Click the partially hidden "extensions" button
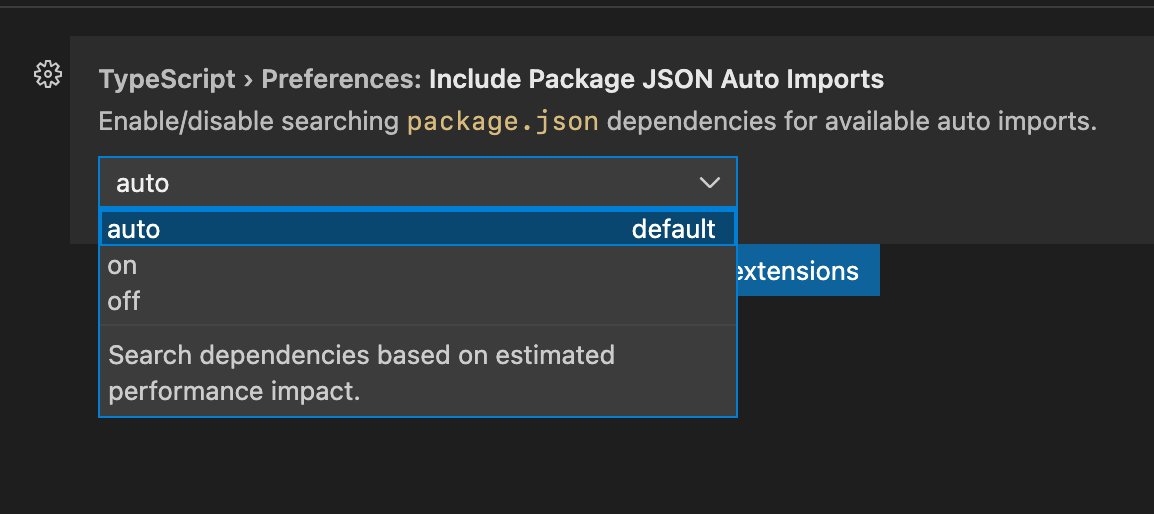Image resolution: width=1154 pixels, height=514 pixels. [808, 270]
